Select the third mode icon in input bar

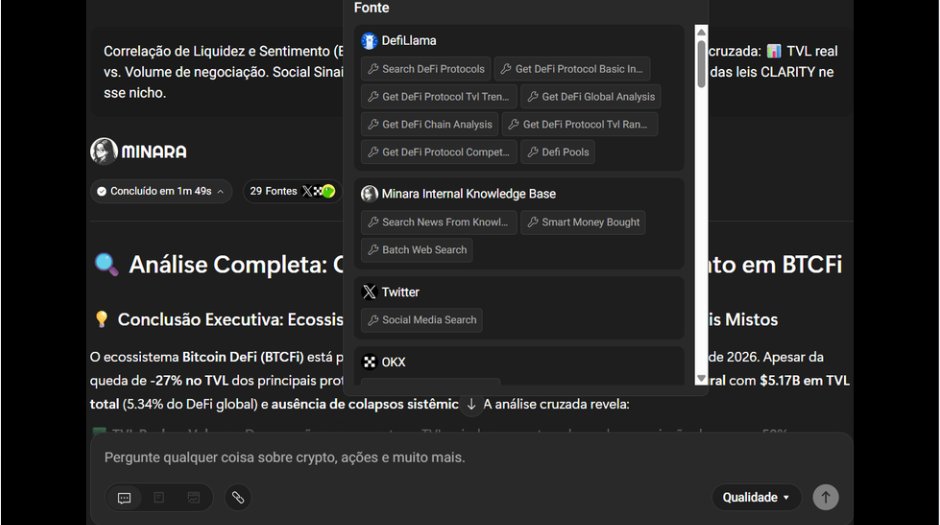point(194,497)
